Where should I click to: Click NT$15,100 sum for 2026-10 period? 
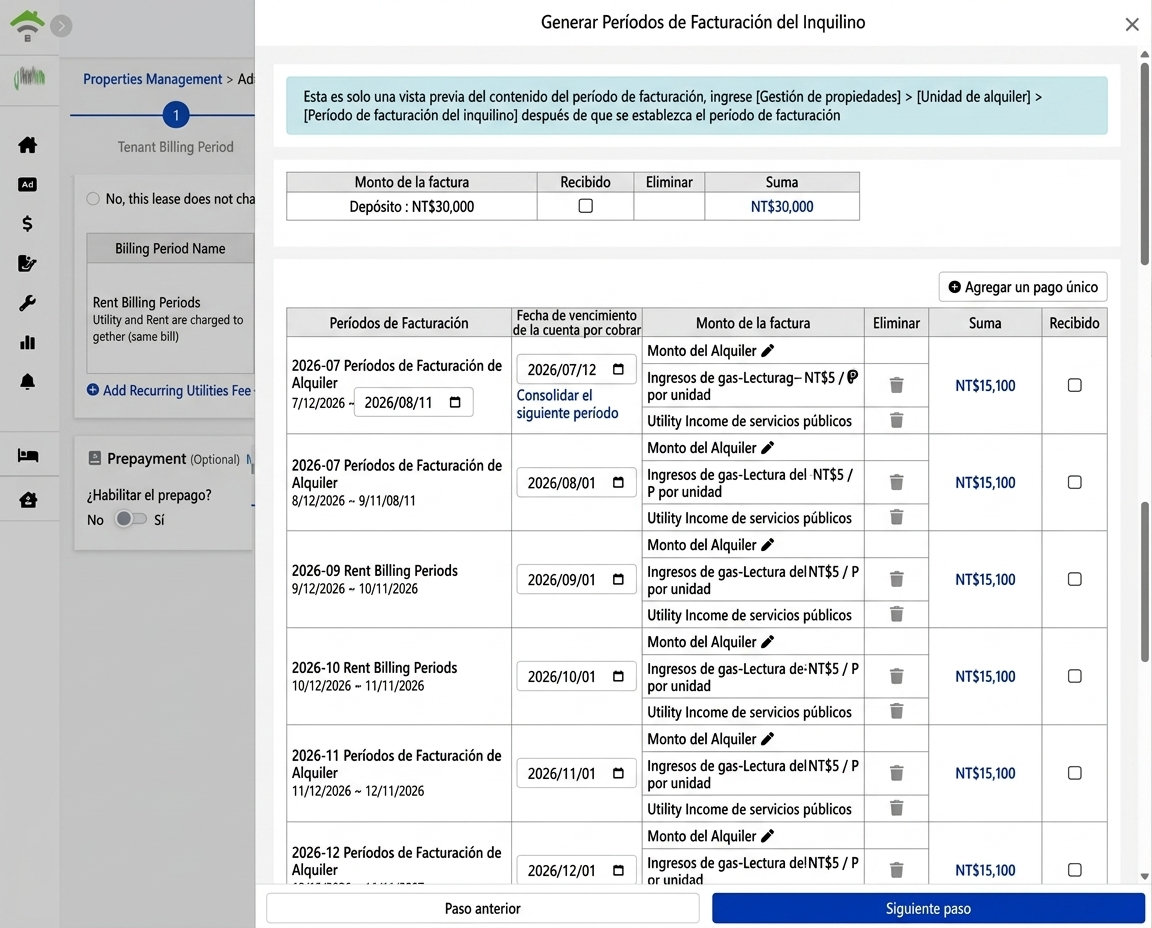(x=984, y=677)
